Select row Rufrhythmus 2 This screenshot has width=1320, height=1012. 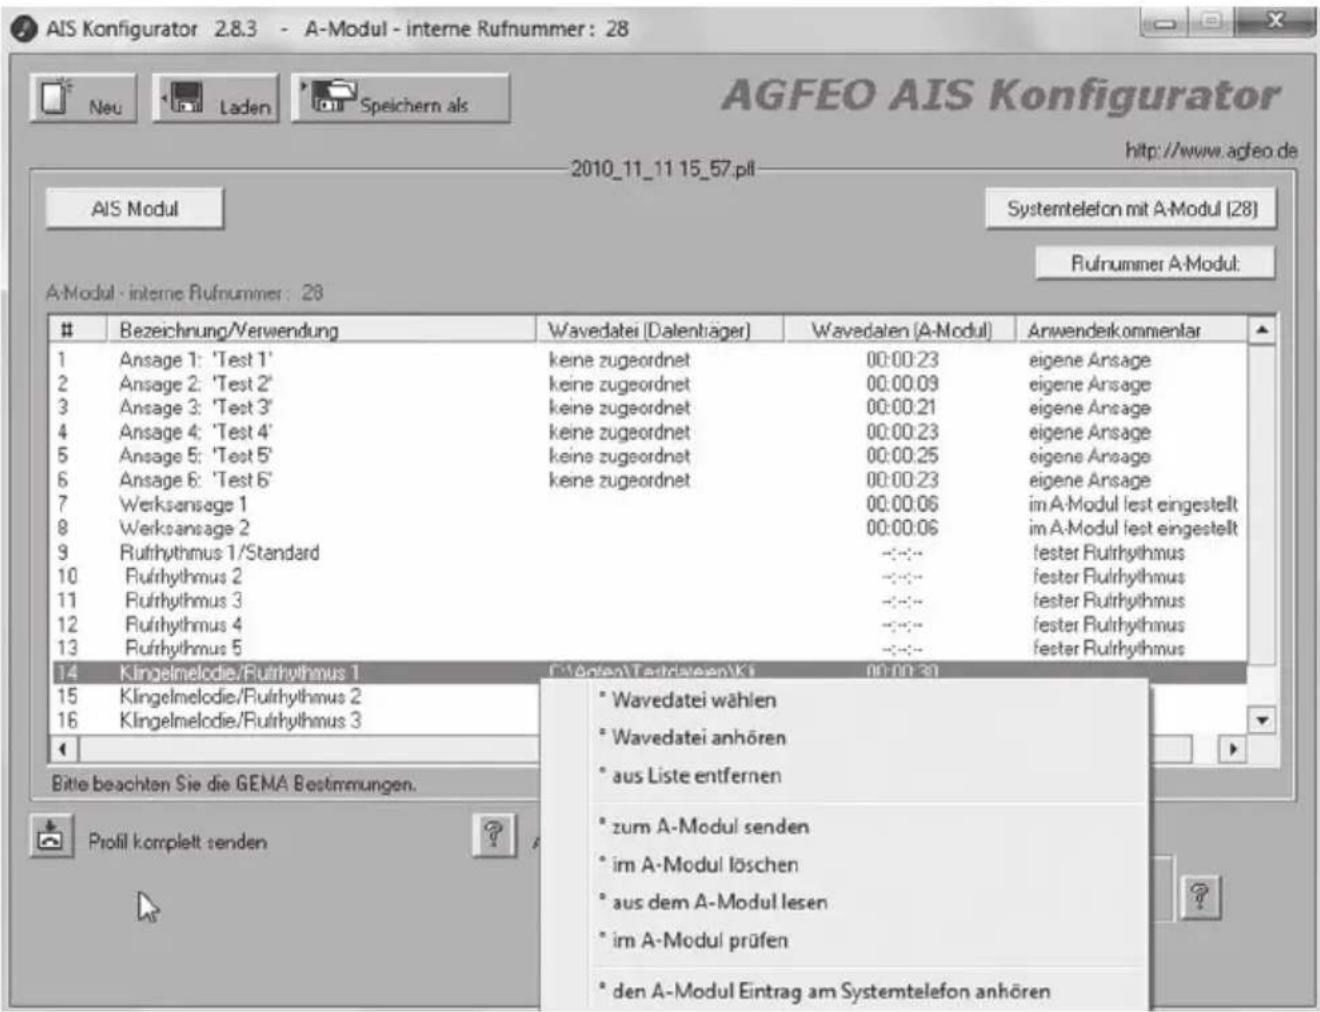pyautogui.click(x=649, y=576)
